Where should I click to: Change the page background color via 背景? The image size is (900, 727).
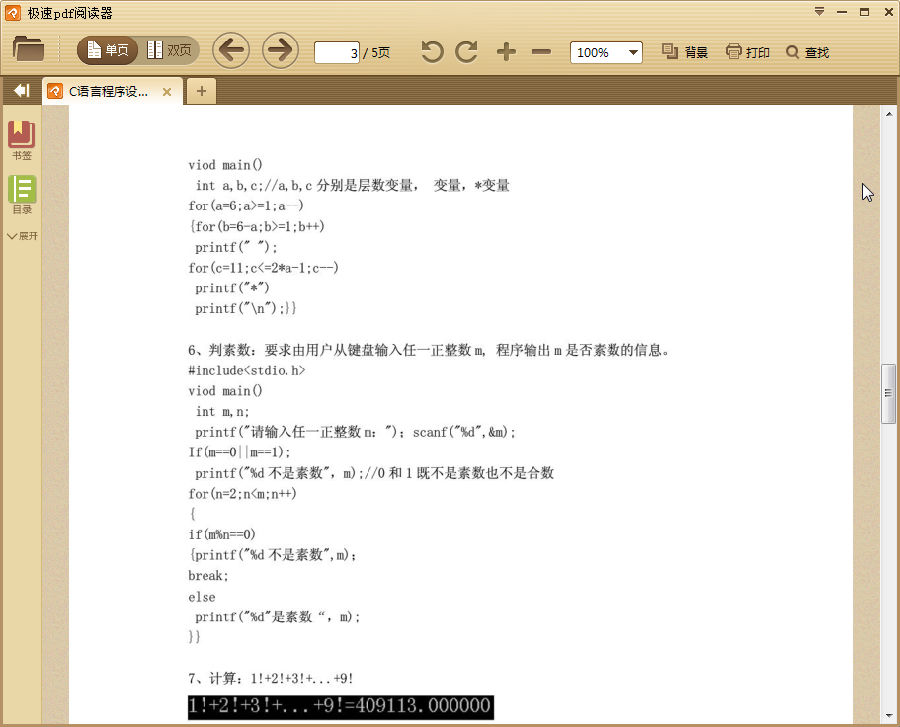pos(683,51)
